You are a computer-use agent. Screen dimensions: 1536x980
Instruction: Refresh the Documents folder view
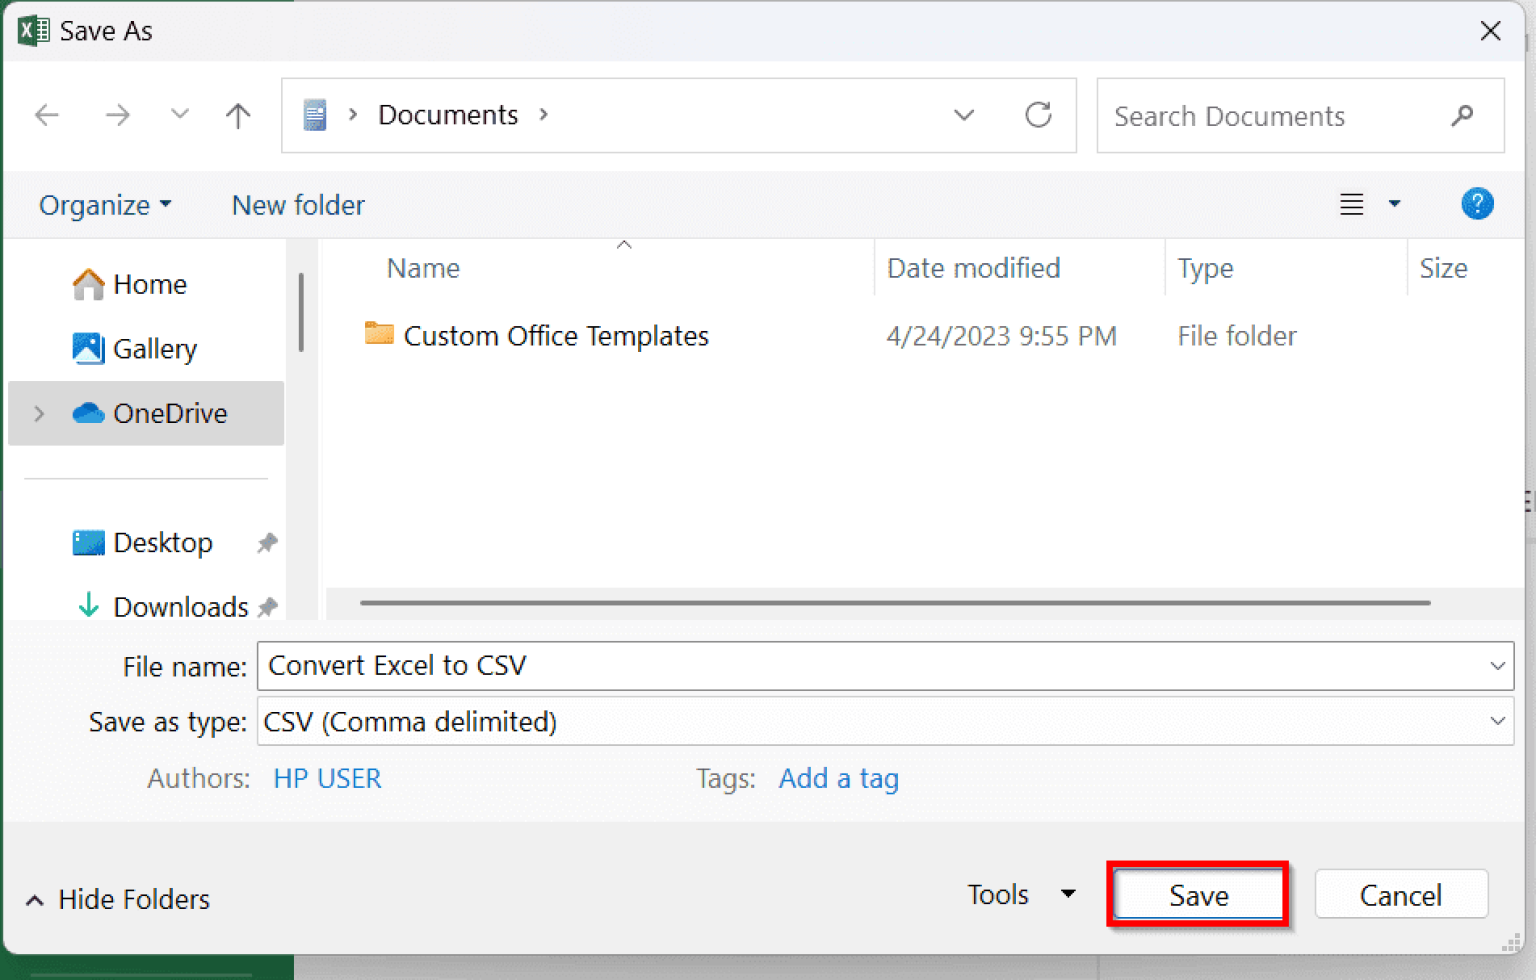click(x=1039, y=115)
